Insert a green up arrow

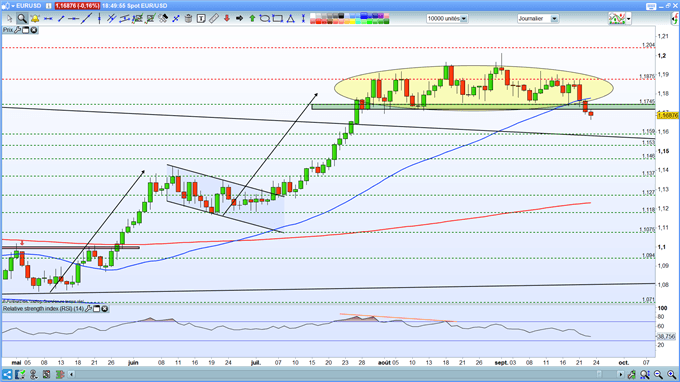coord(252,19)
